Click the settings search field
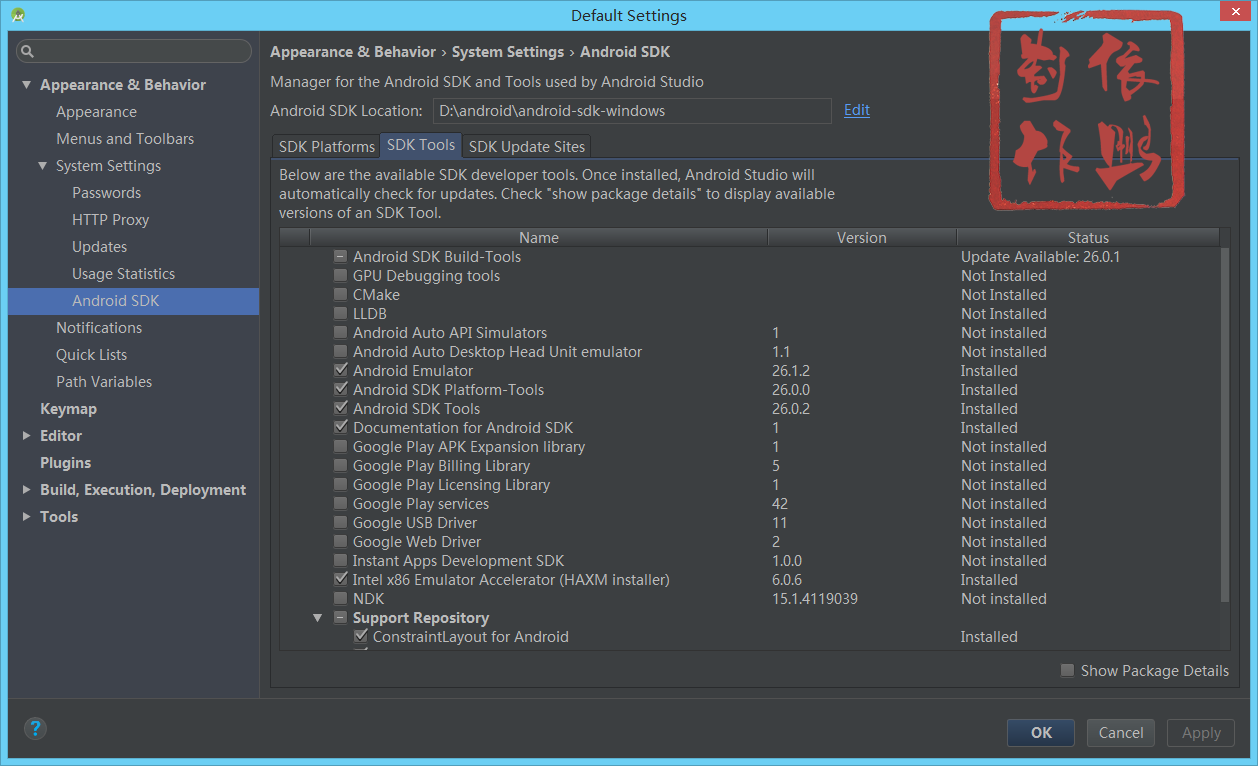Image resolution: width=1258 pixels, height=766 pixels. click(134, 51)
